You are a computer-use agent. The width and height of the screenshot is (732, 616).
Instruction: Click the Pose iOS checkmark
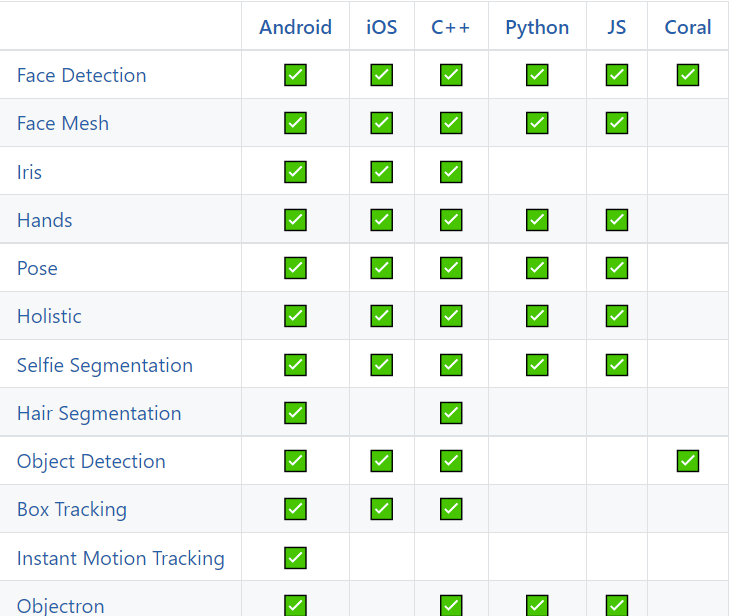(x=381, y=268)
